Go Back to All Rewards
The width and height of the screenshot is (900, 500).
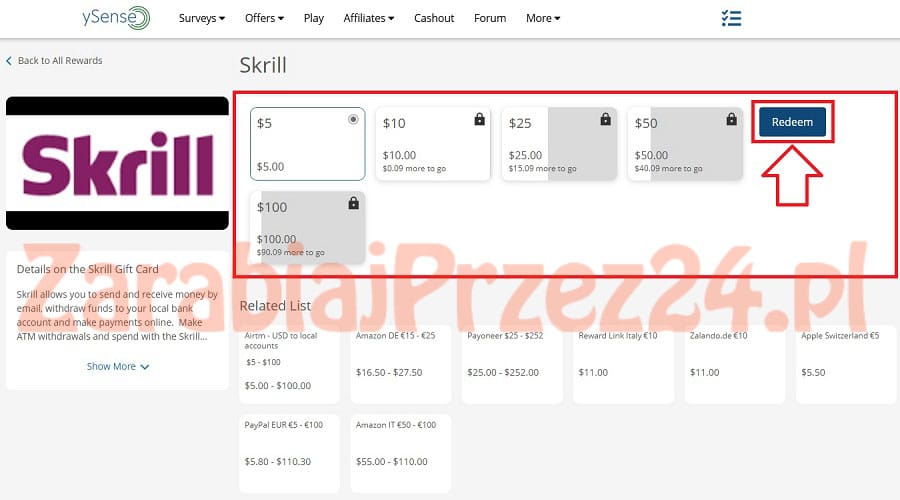pyautogui.click(x=54, y=61)
